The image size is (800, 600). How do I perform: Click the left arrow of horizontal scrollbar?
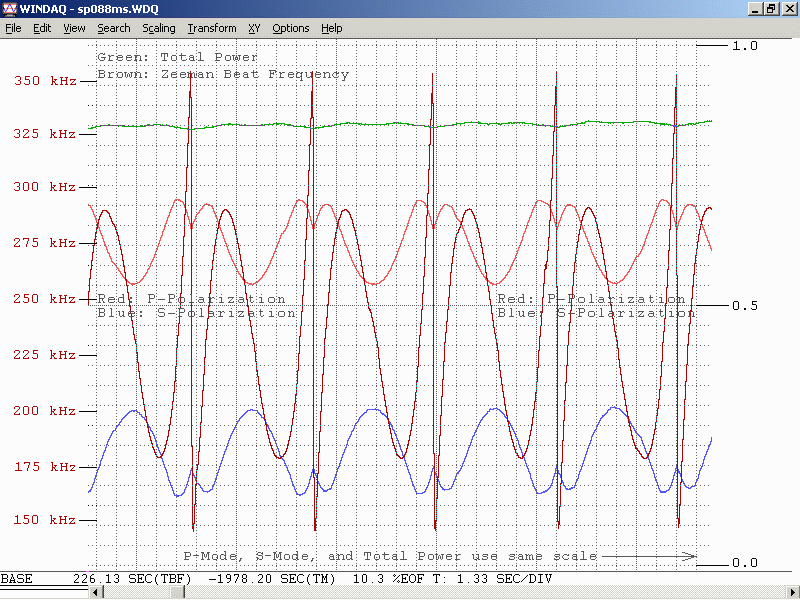[x=96, y=593]
